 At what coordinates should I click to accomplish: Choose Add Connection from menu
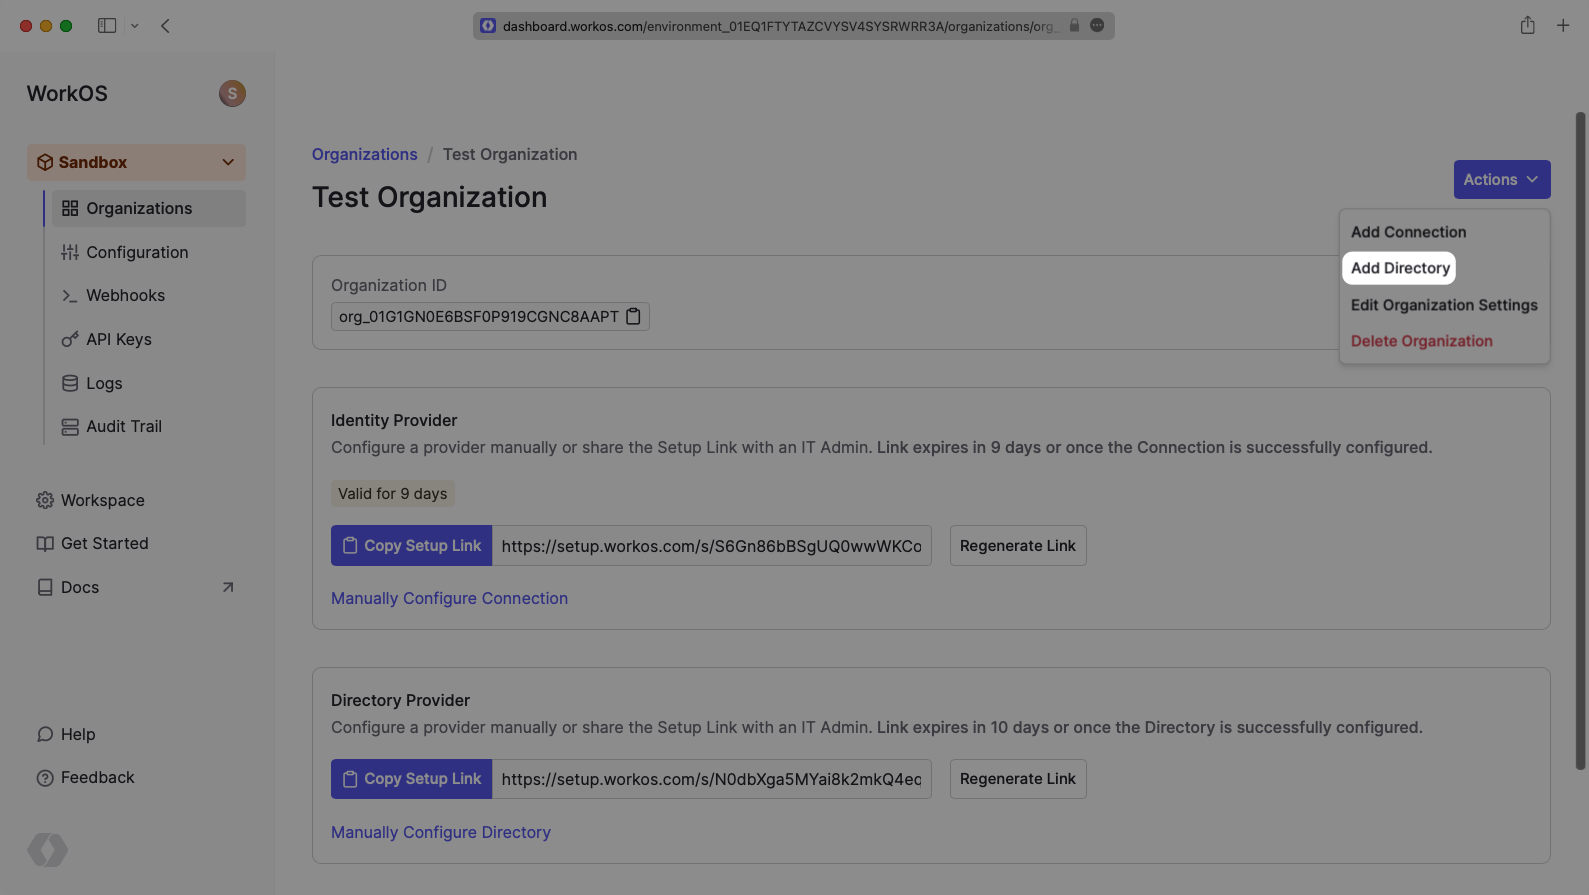click(x=1408, y=232)
